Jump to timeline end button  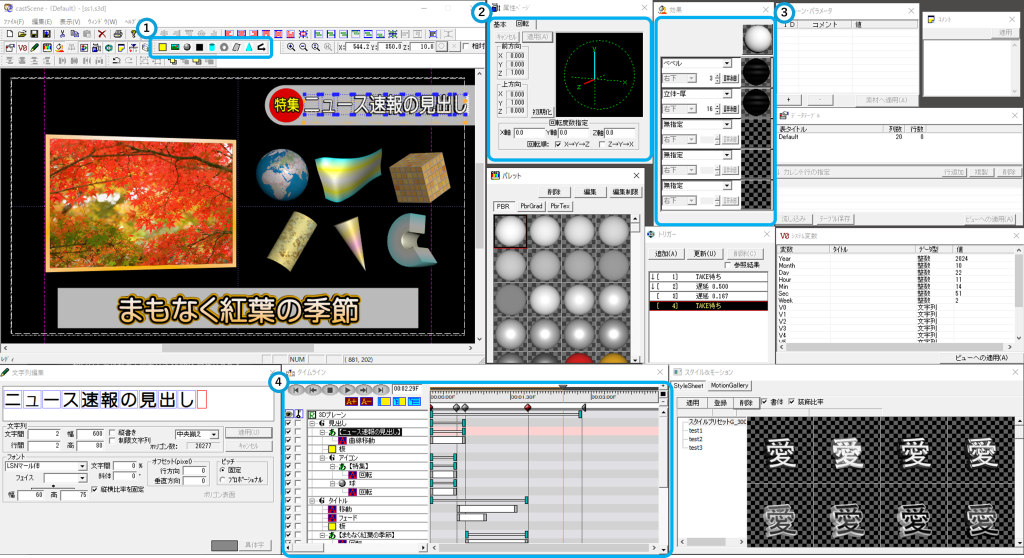click(381, 390)
